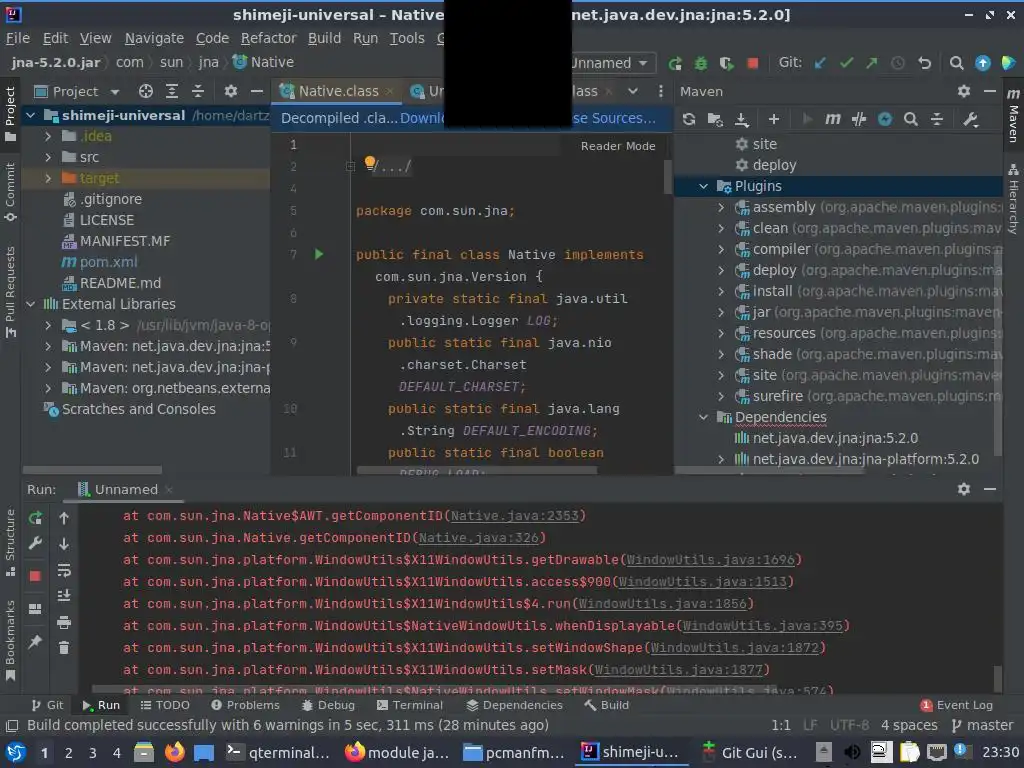Execute Maven goal 'm' icon

click(x=832, y=119)
